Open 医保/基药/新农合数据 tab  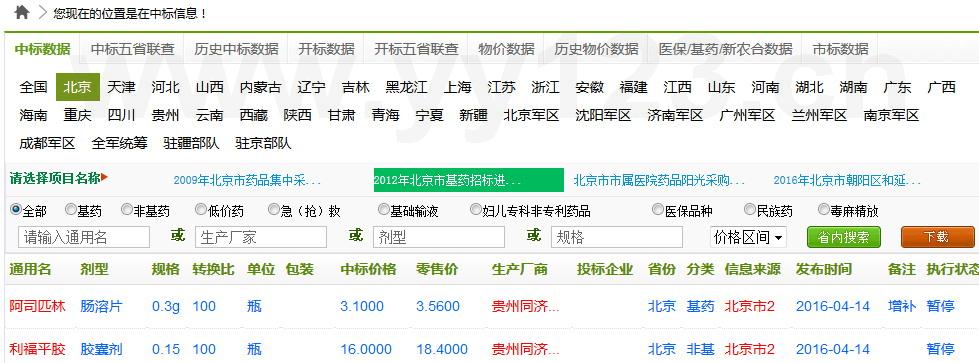click(726, 49)
